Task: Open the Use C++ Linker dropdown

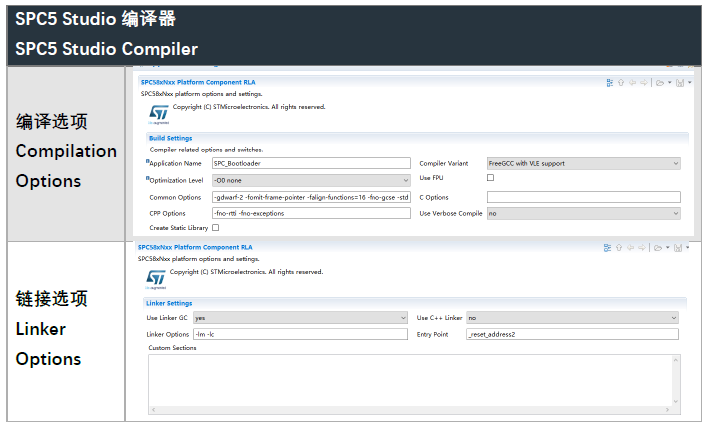Action: click(x=572, y=318)
